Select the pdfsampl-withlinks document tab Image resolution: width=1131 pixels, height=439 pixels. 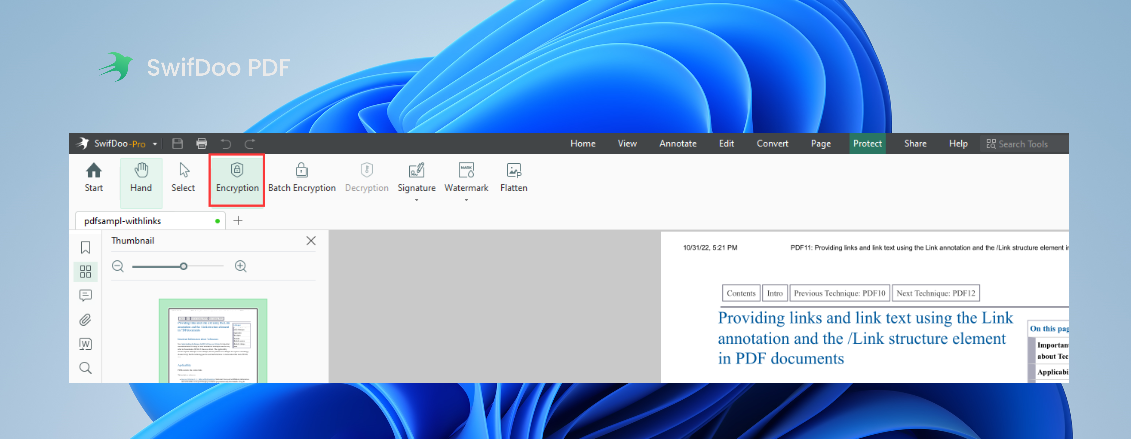click(x=150, y=221)
